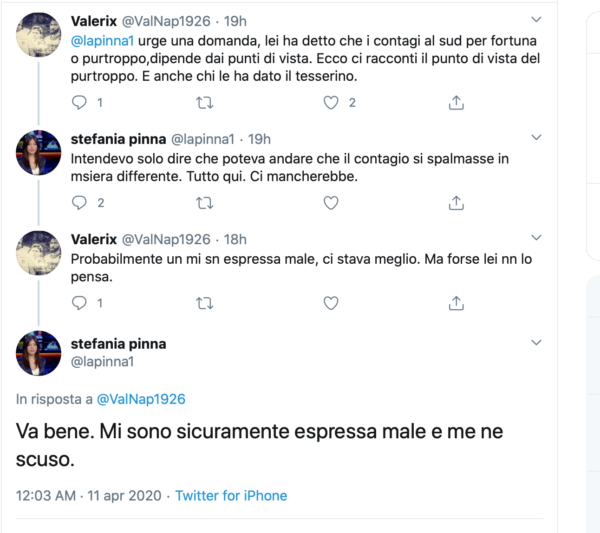Open @ValNap1926 link in 'In risposta a'
Viewport: 600px width, 533px height.
140,398
